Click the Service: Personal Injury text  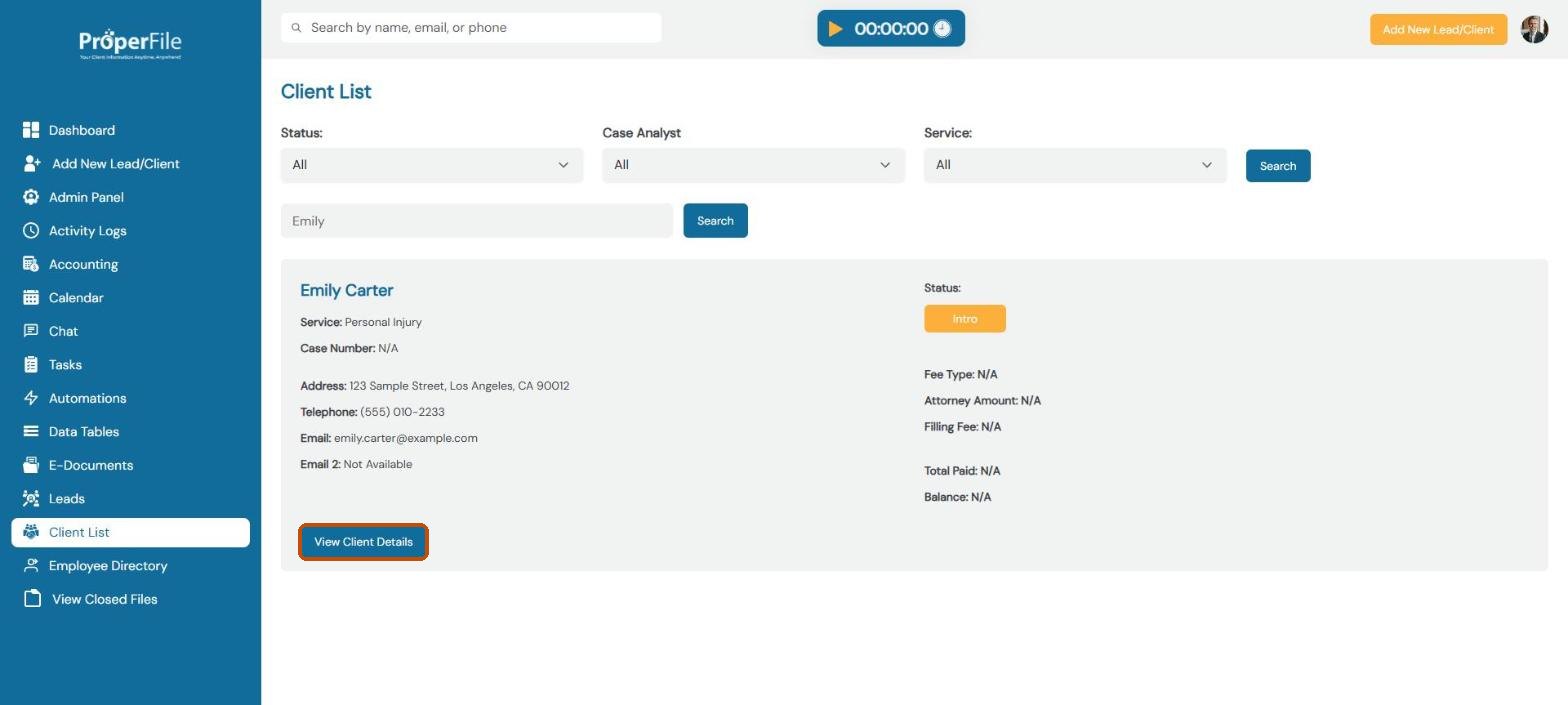click(x=361, y=322)
